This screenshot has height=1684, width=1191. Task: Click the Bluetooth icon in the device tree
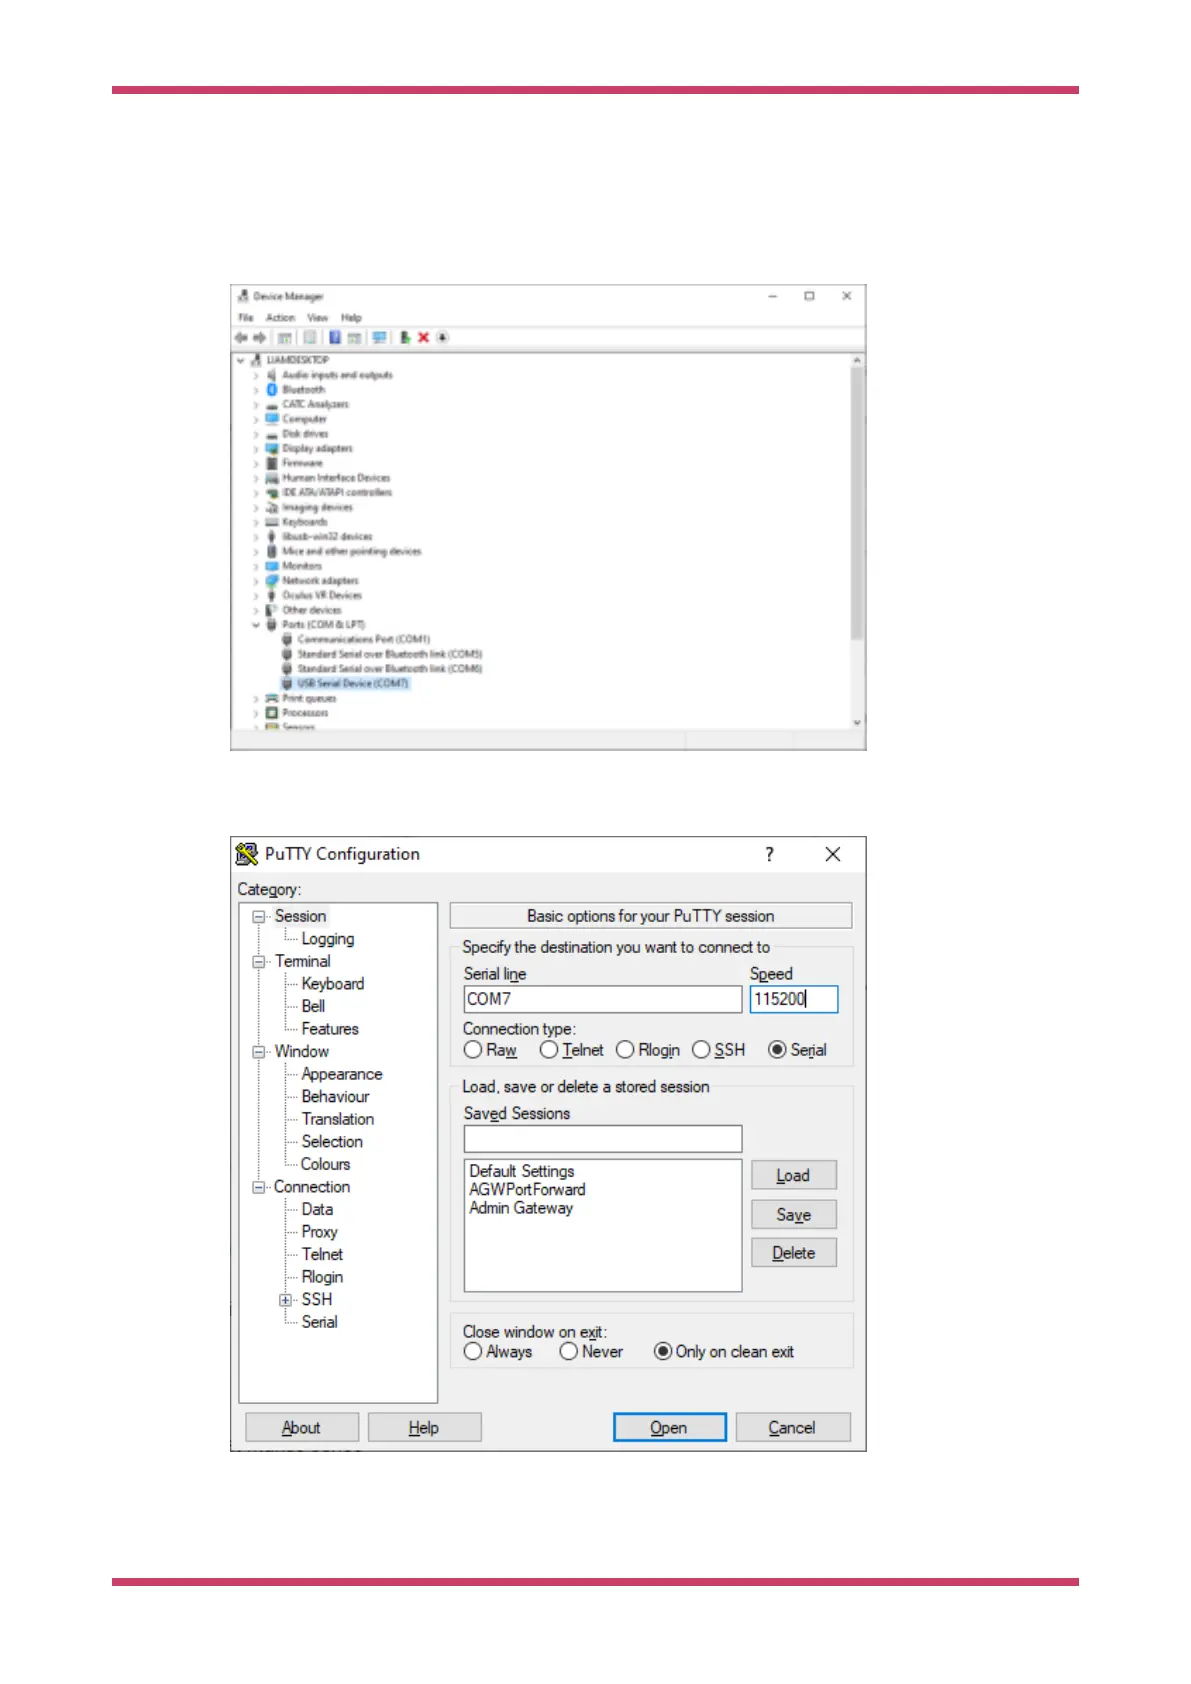click(272, 389)
